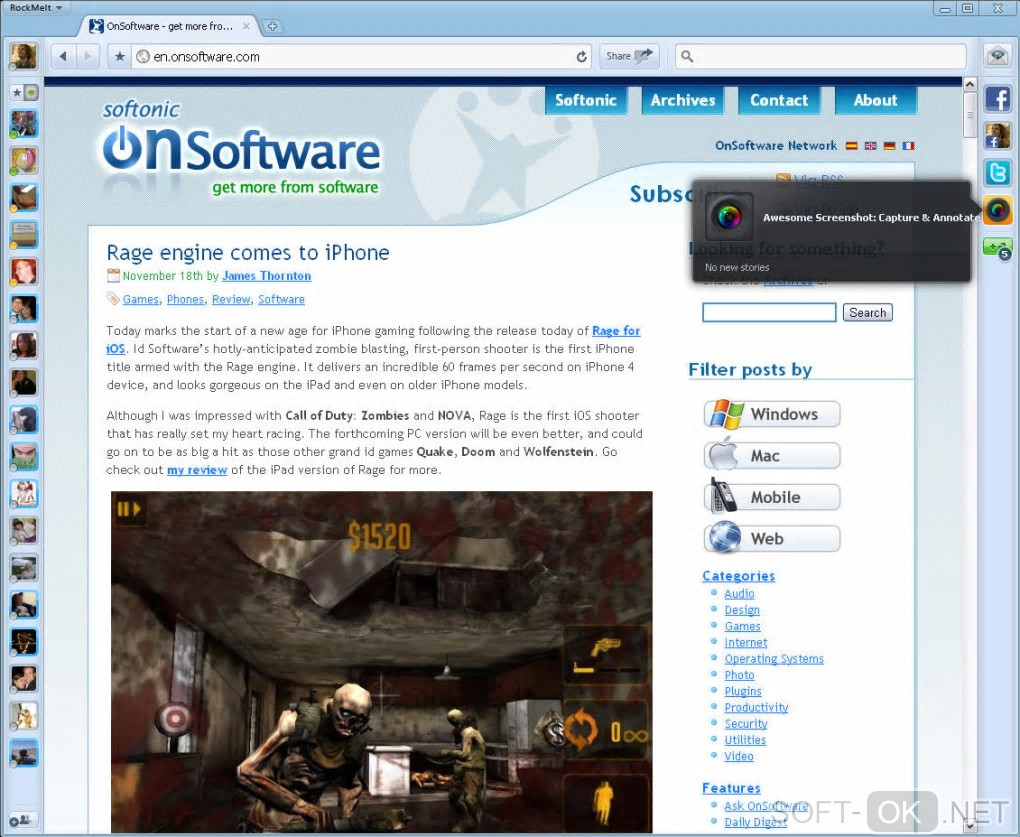Image resolution: width=1020 pixels, height=837 pixels.
Task: Select the UK flag network link
Action: click(x=870, y=146)
